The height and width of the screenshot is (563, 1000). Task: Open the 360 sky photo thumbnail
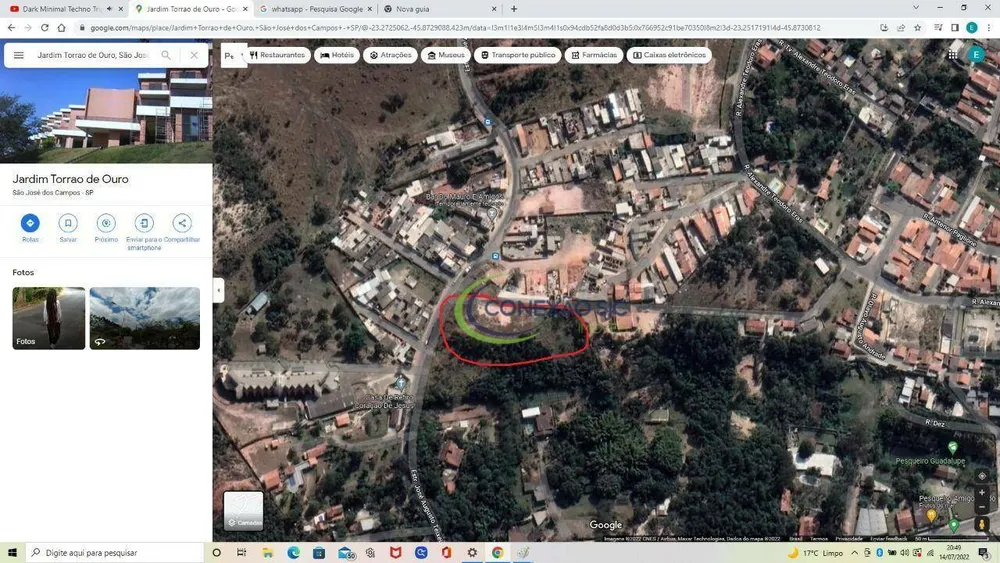coord(145,318)
